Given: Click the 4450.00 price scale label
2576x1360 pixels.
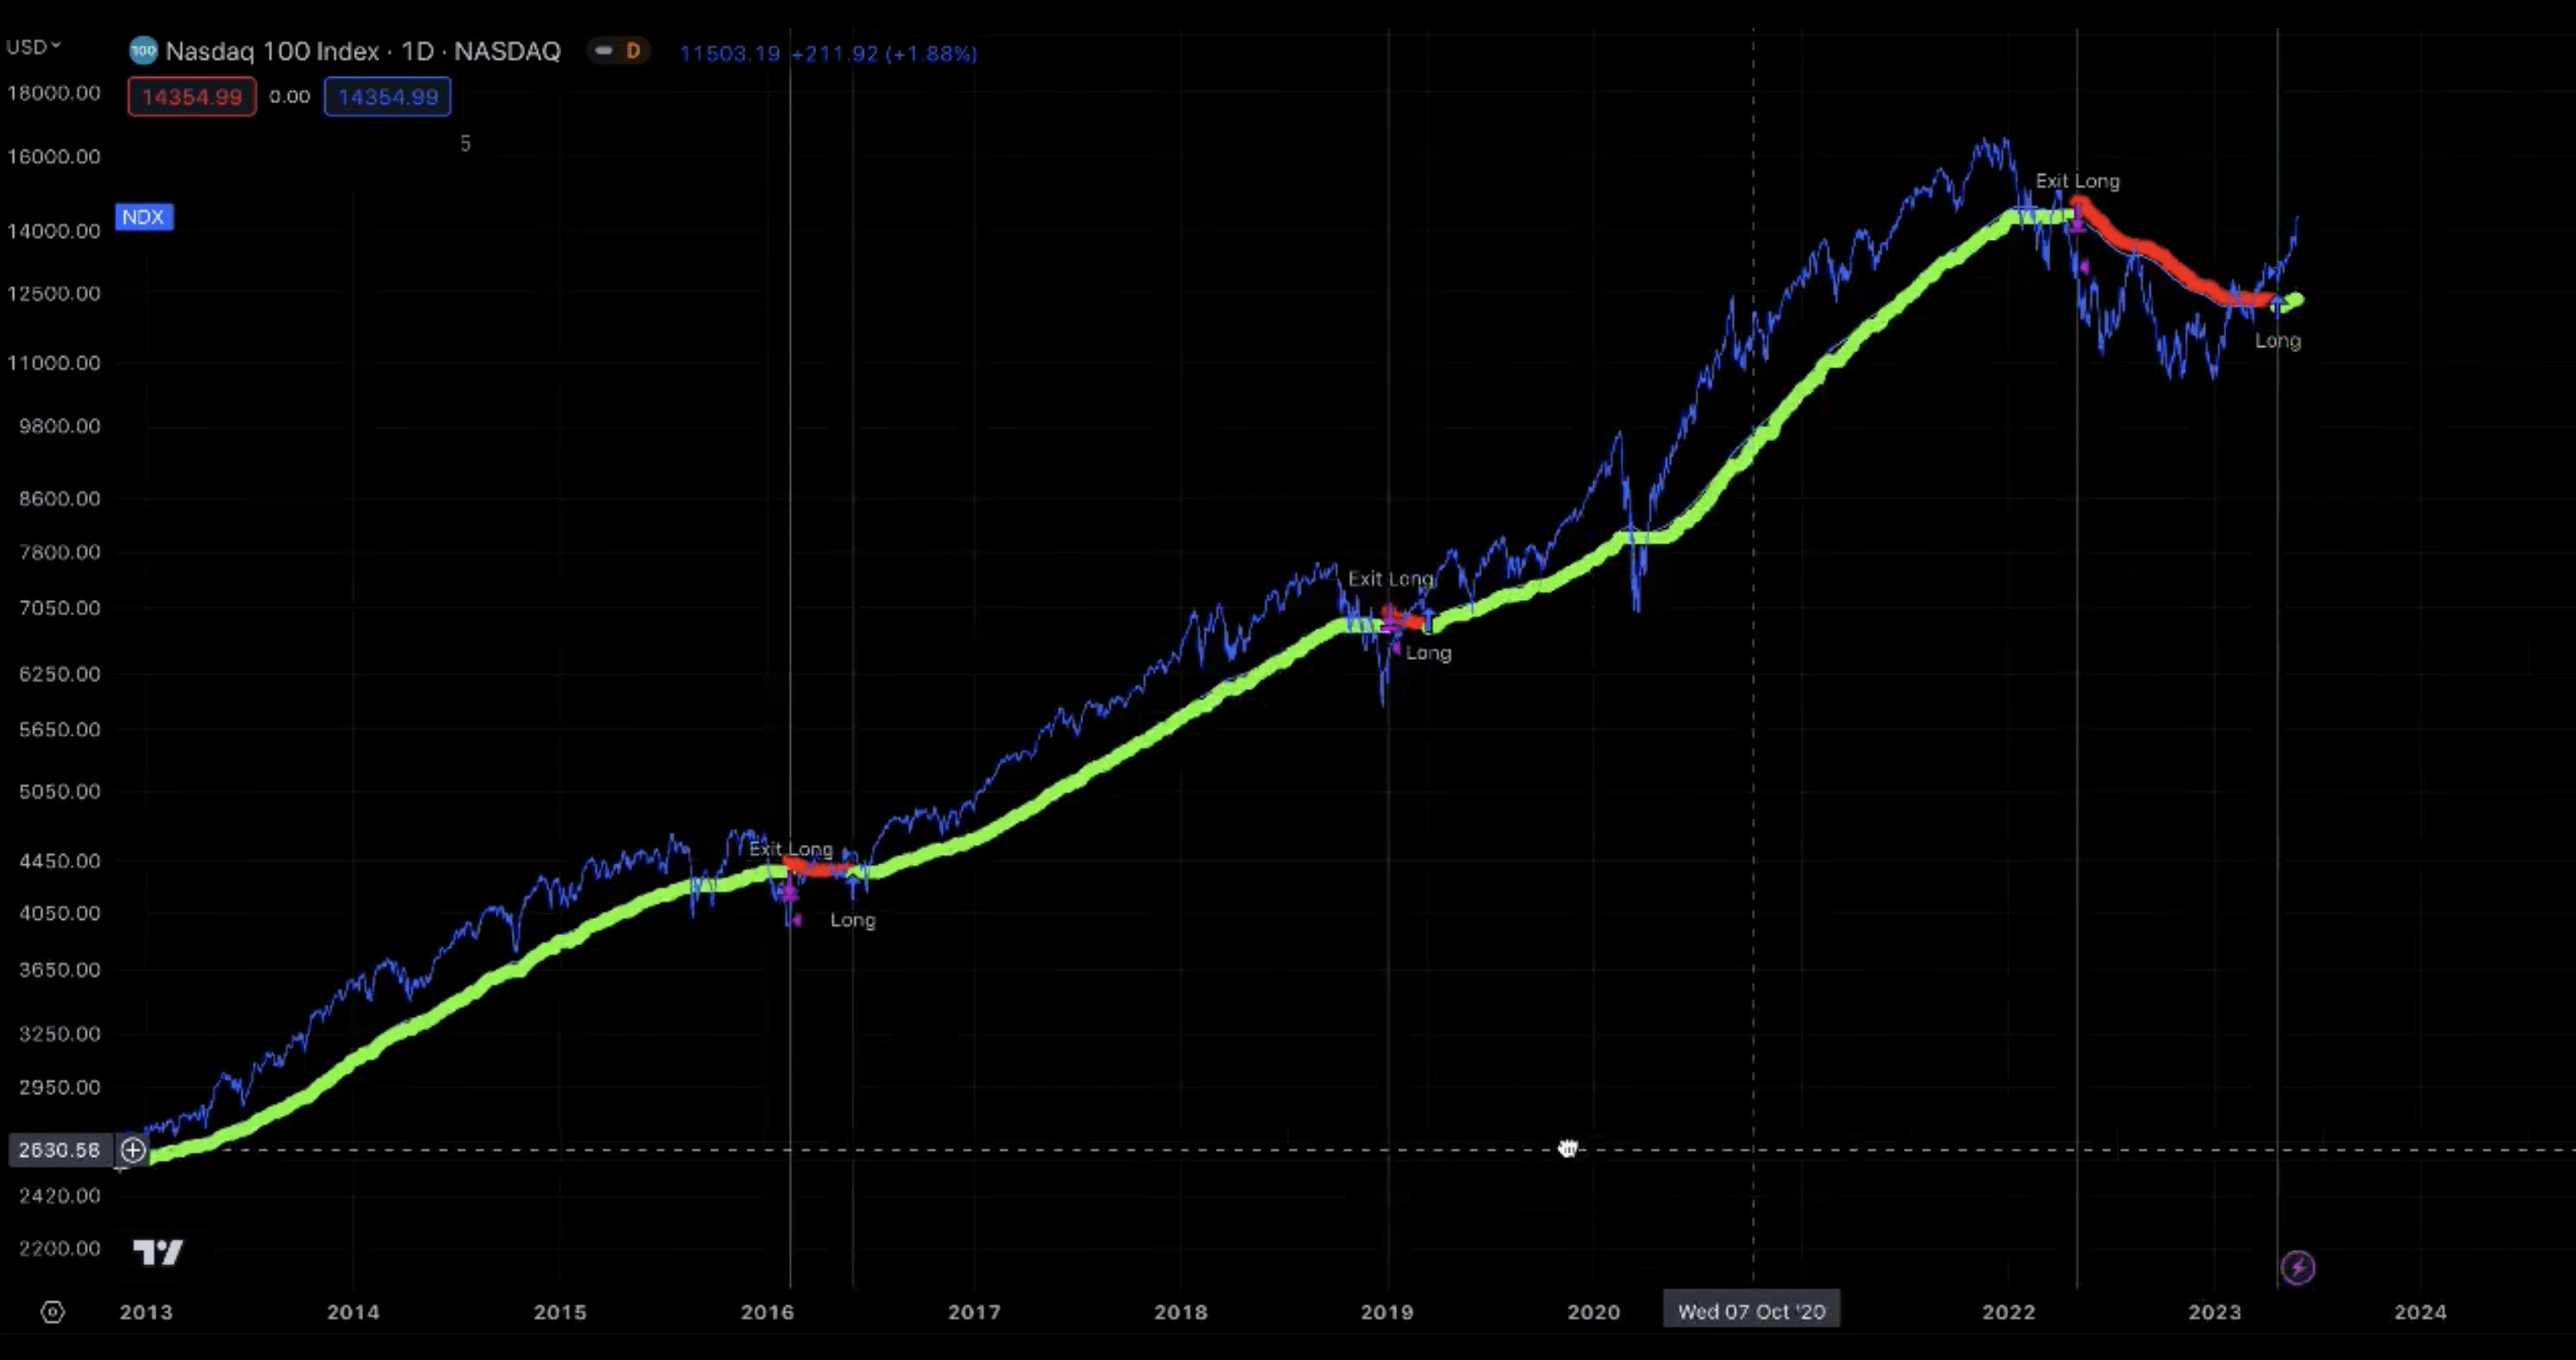Looking at the screenshot, I should (60, 861).
